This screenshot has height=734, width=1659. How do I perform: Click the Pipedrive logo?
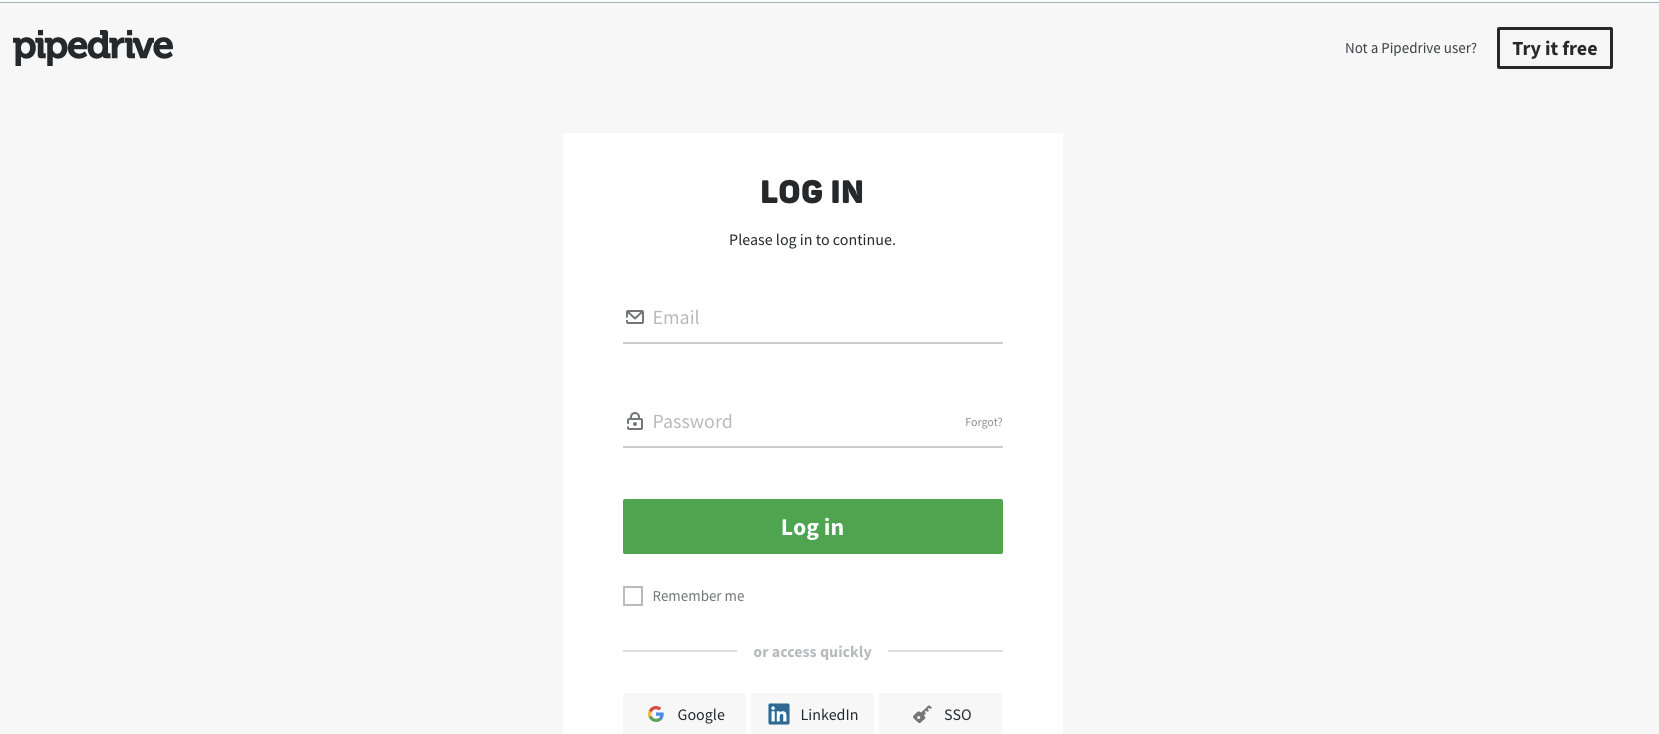tap(93, 47)
